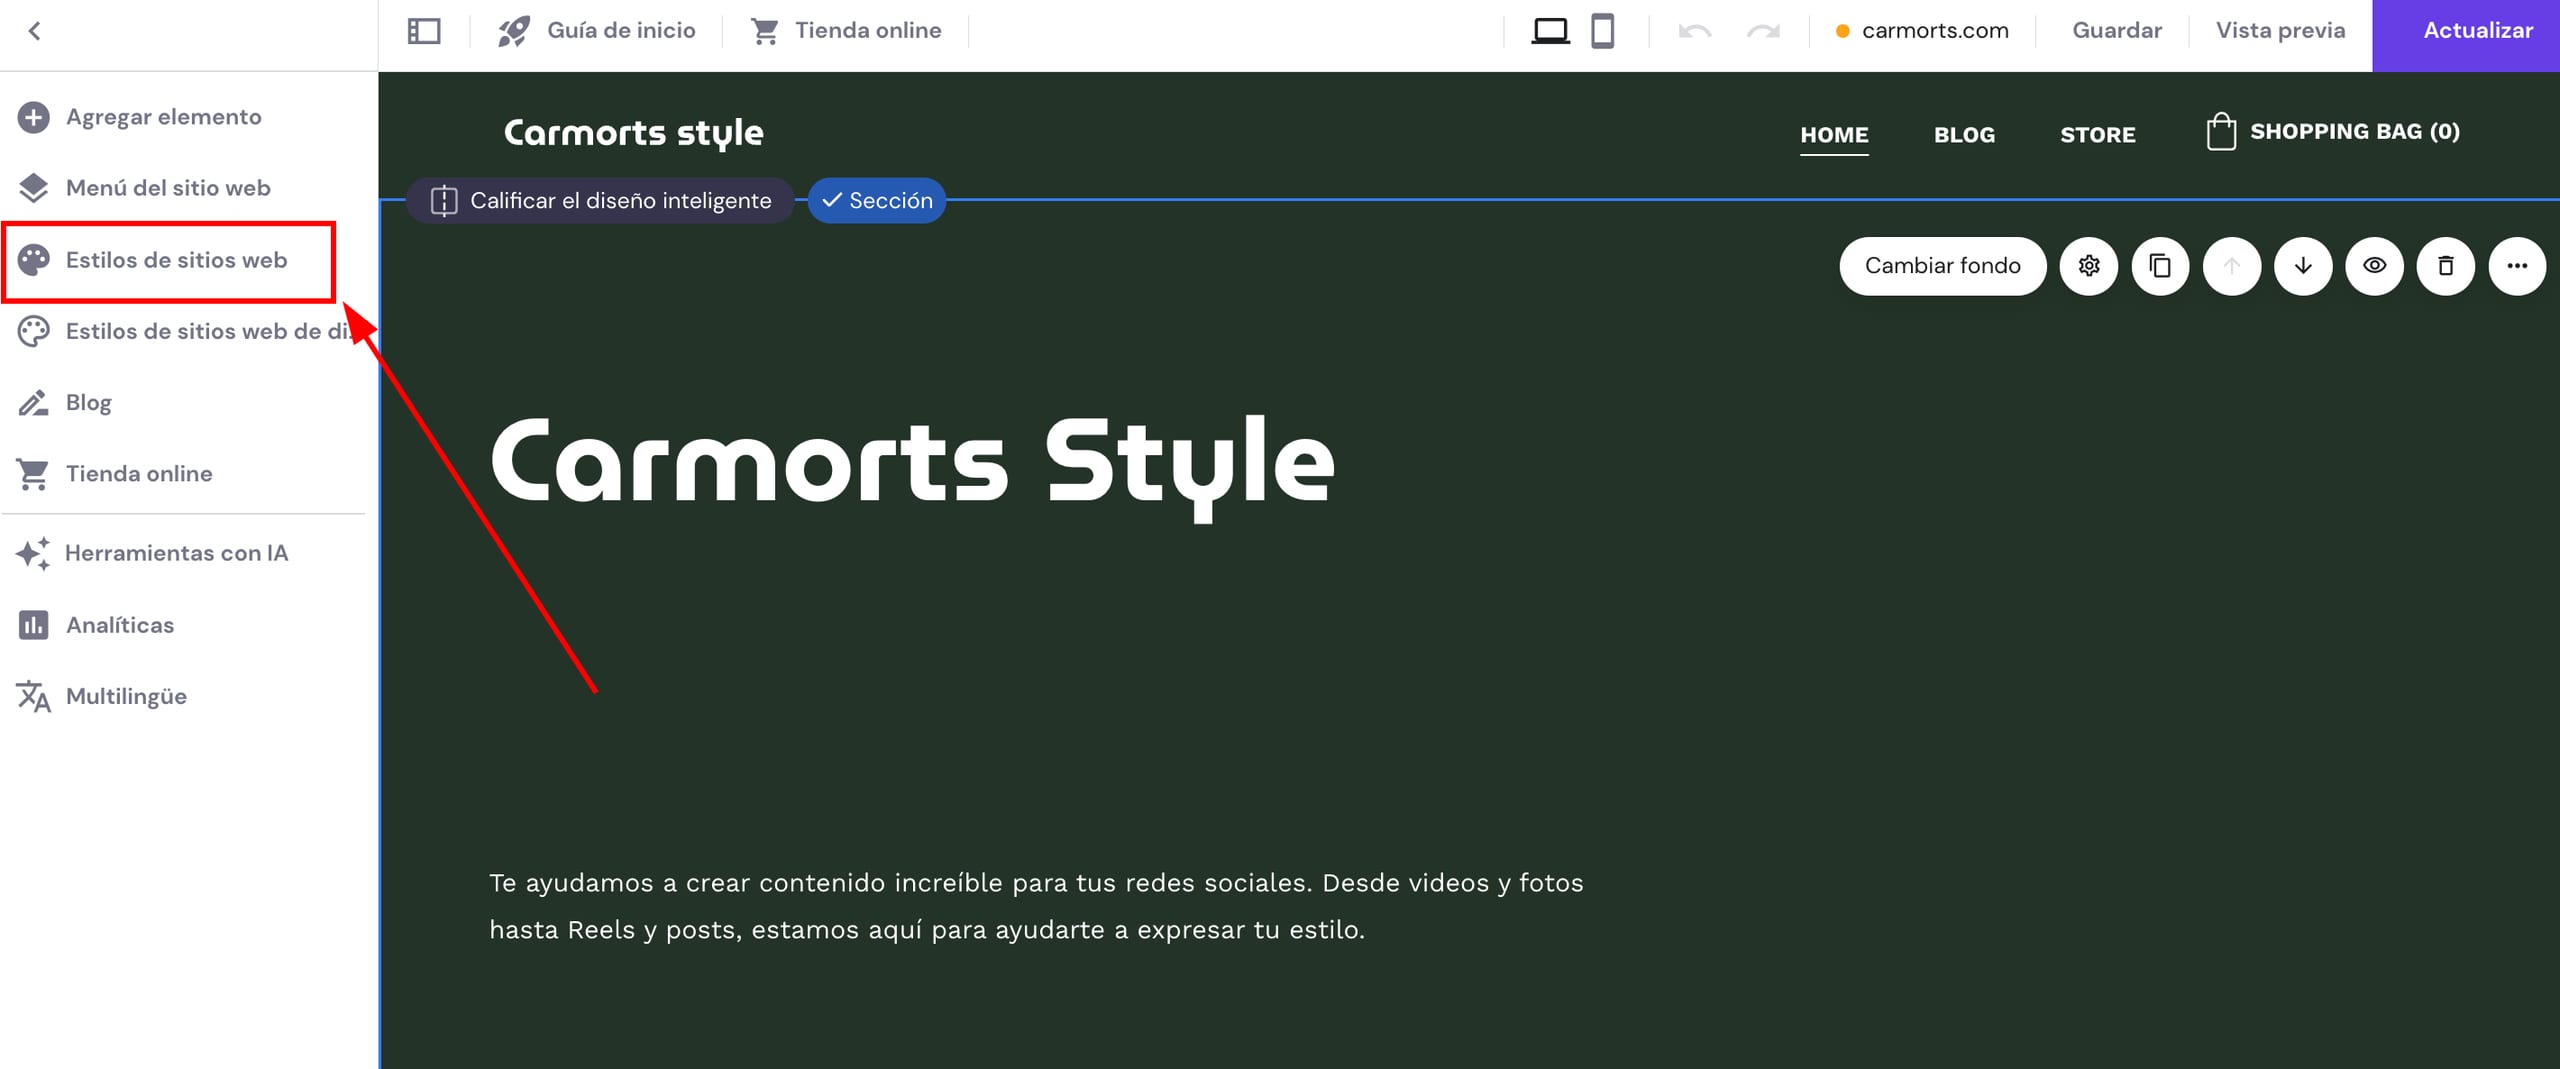Switch to desktop preview mode
The image size is (2560, 1069).
[1550, 31]
